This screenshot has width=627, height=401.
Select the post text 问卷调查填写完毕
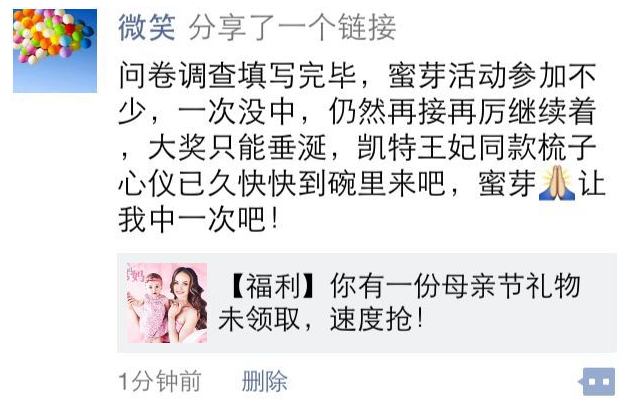coord(237,75)
